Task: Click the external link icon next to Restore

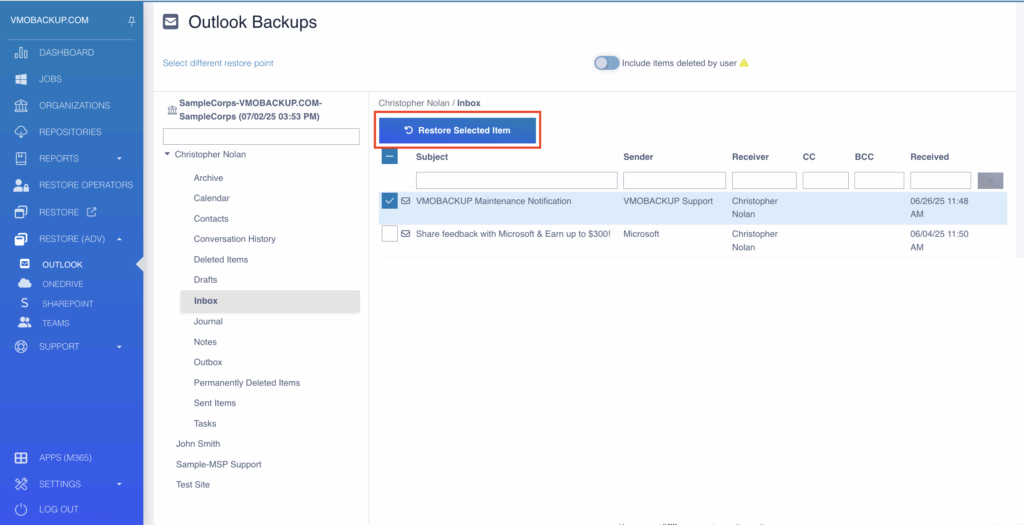Action: pos(91,212)
